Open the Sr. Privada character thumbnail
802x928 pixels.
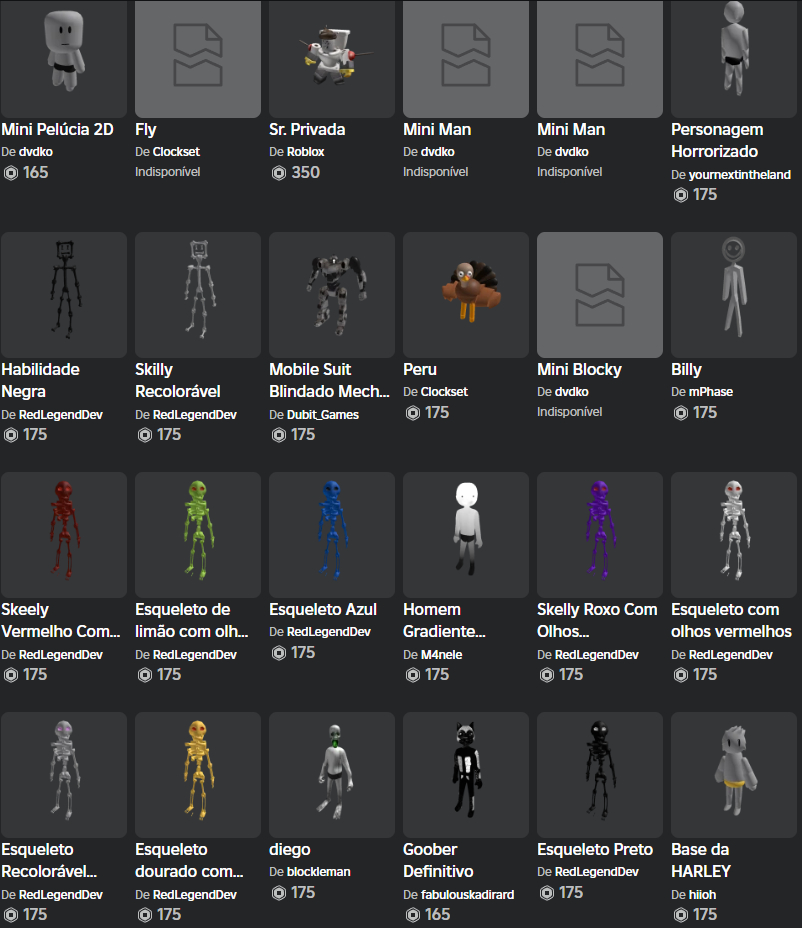(x=332, y=59)
